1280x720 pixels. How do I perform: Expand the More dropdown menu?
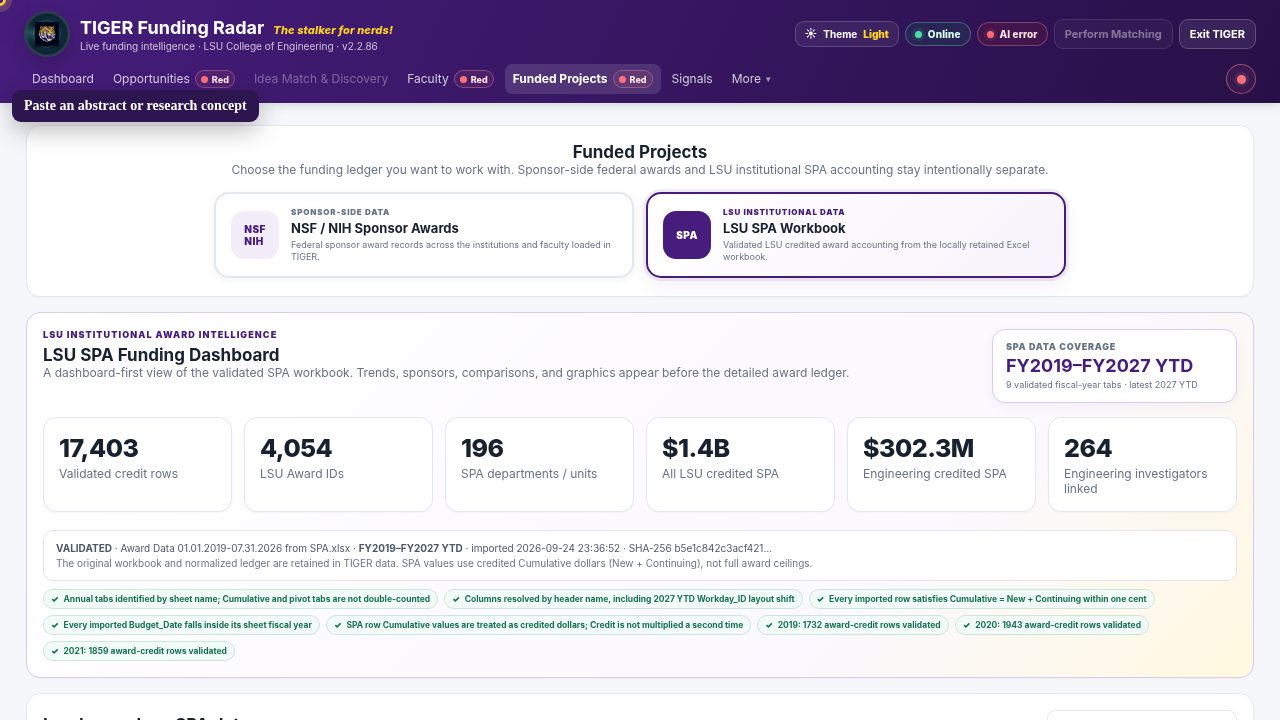(x=751, y=79)
